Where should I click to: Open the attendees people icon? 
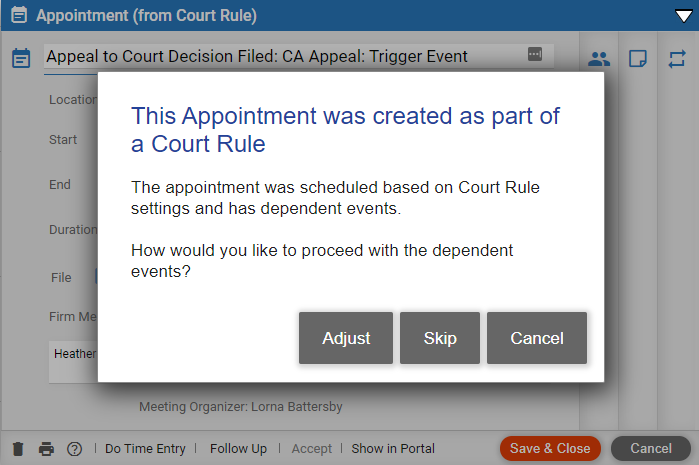coord(599,59)
